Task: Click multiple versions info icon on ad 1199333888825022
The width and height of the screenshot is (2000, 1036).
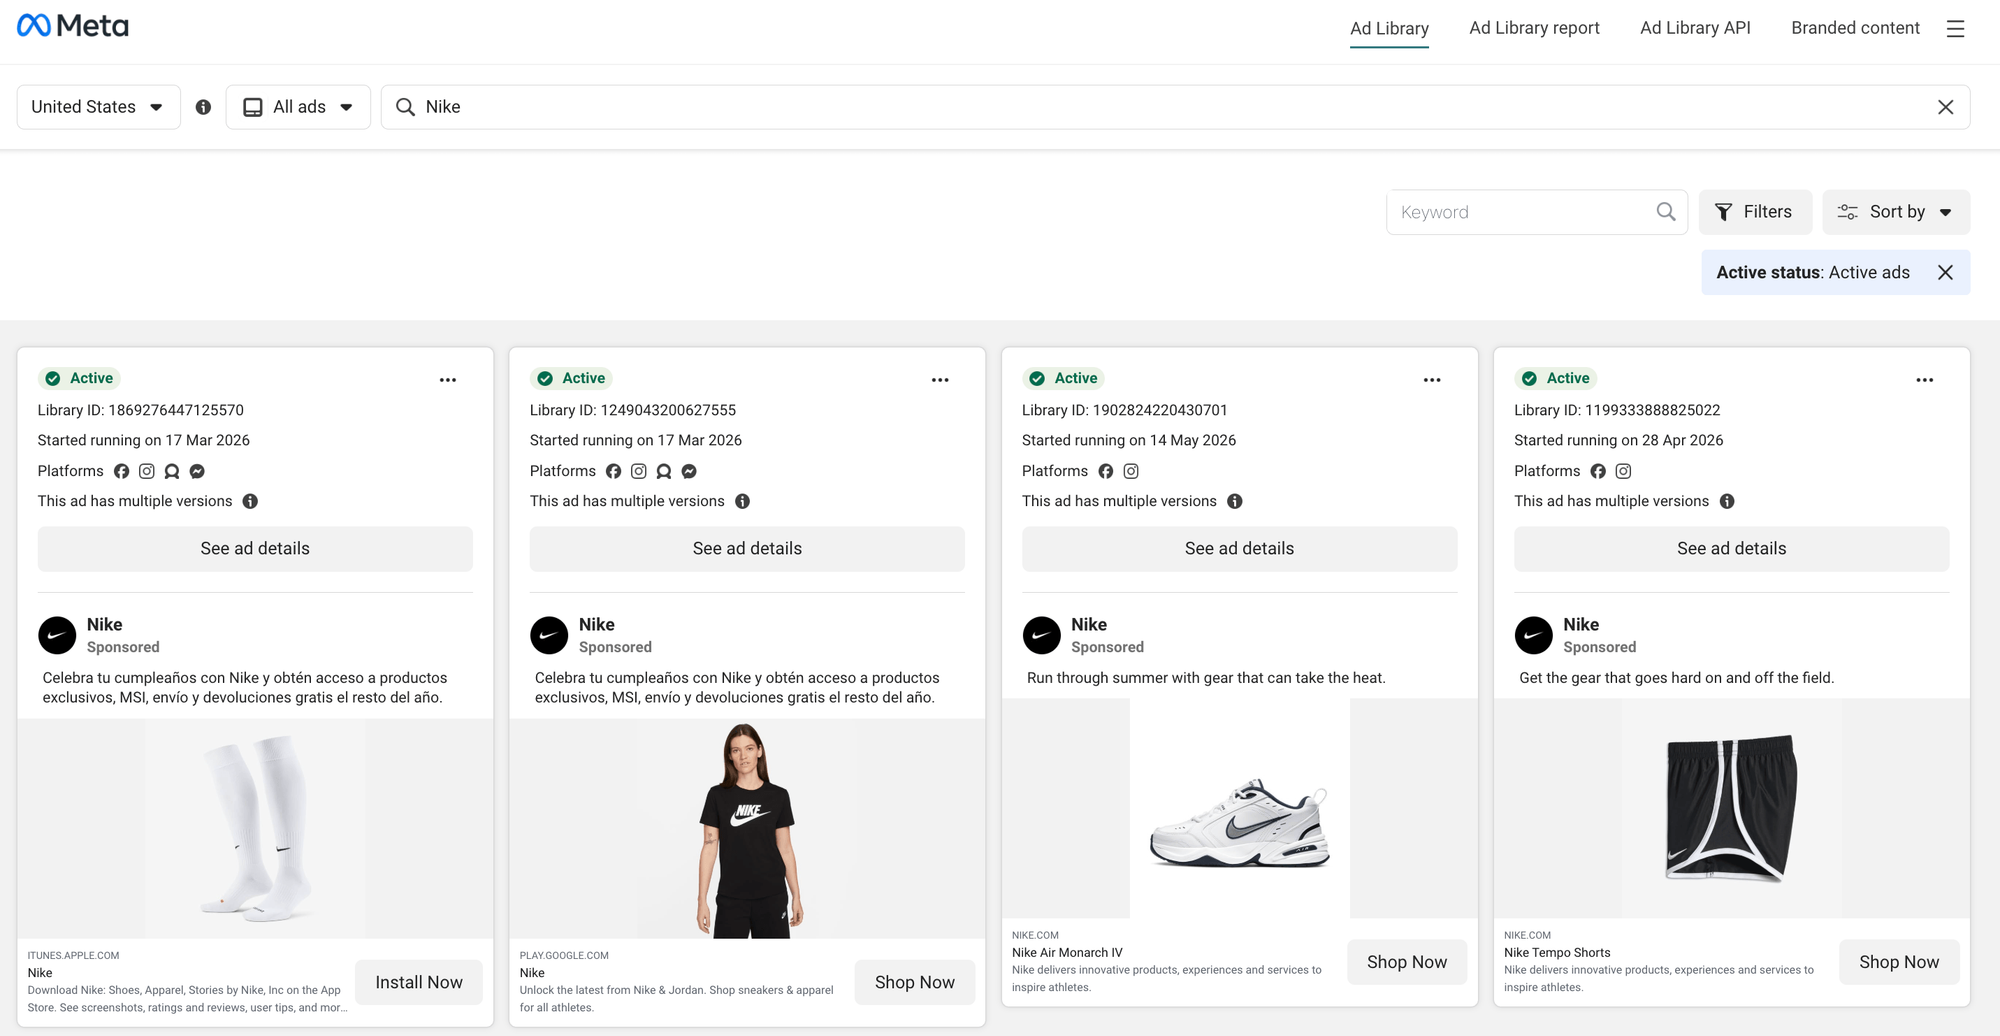Action: click(1727, 501)
